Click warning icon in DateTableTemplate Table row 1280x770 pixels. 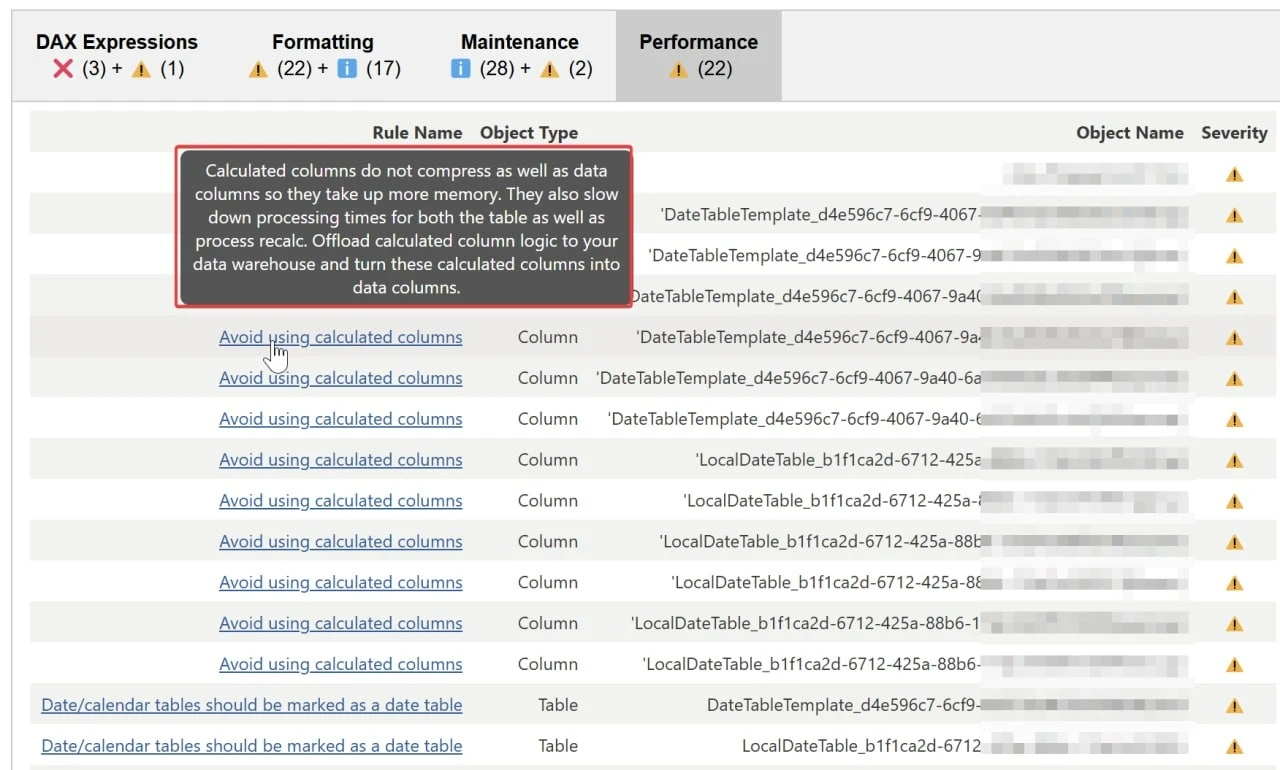[1235, 706]
